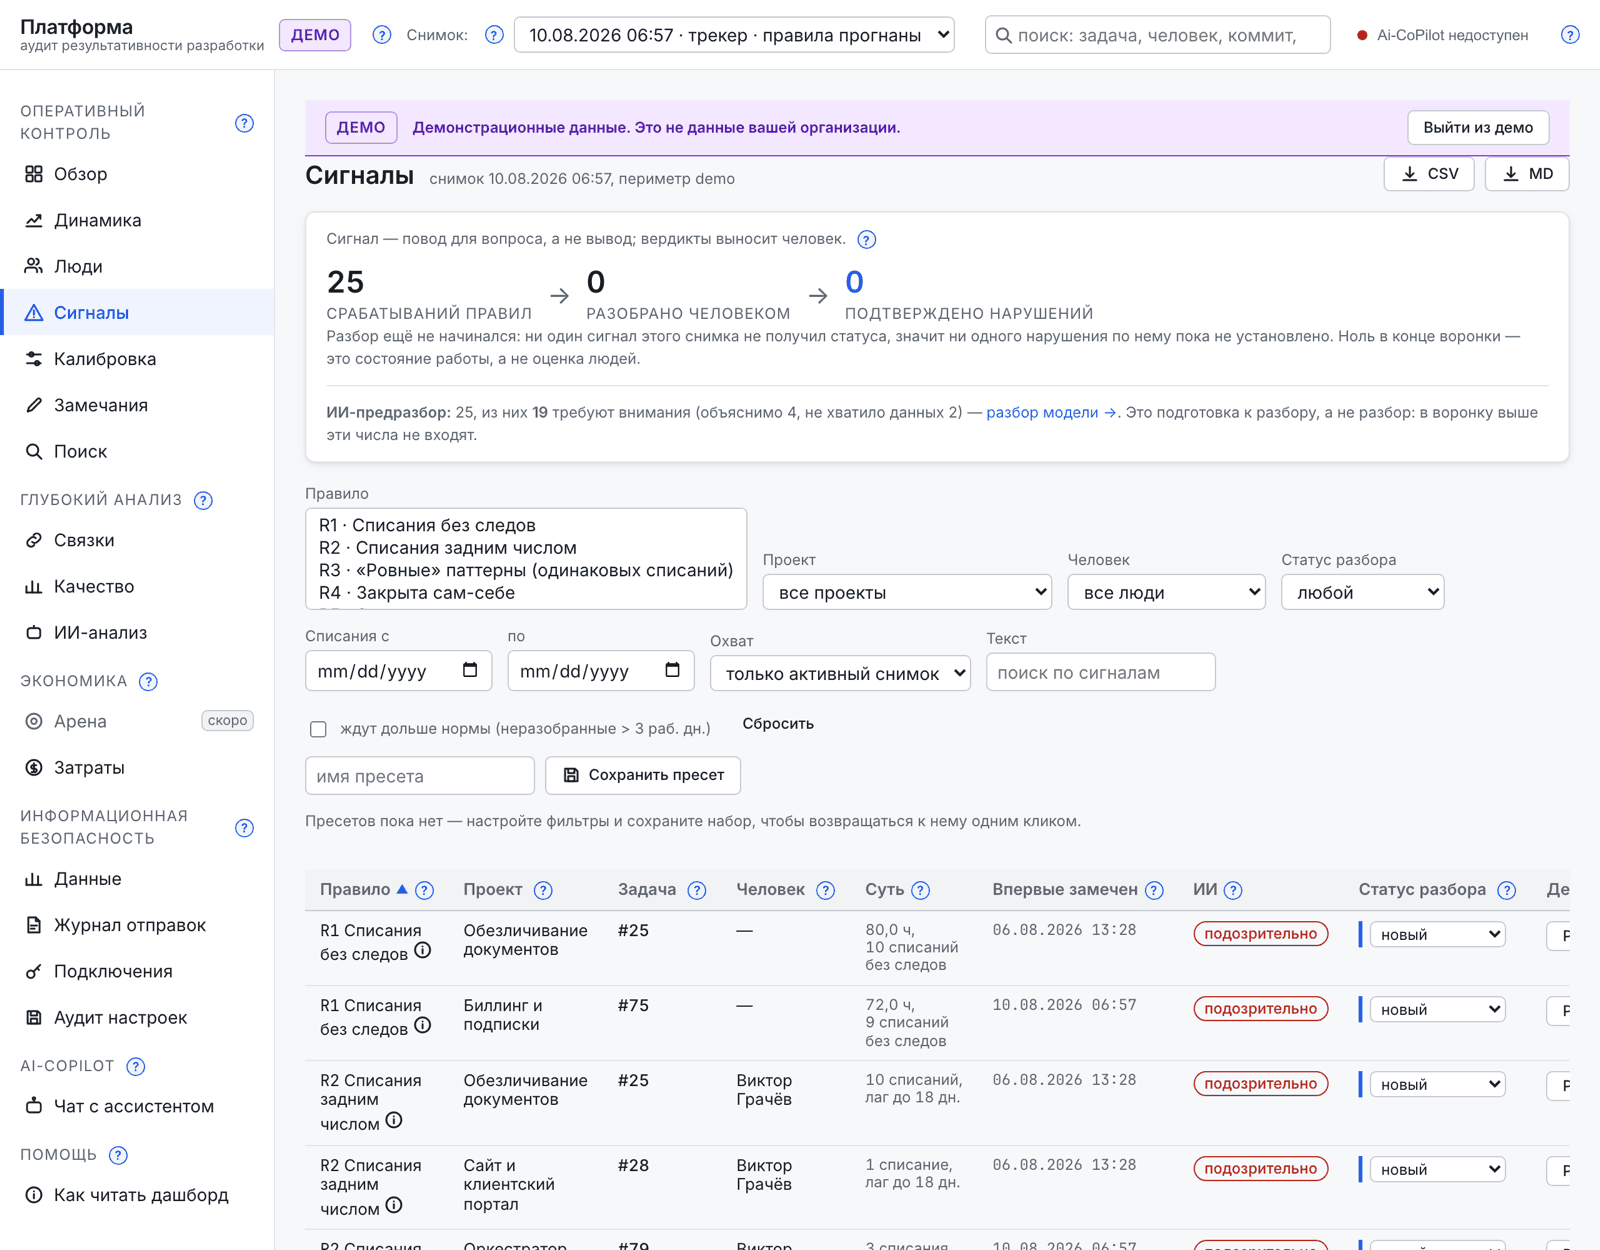This screenshot has width=1600, height=1250.
Task: Open the Охват dropdown
Action: click(x=840, y=673)
